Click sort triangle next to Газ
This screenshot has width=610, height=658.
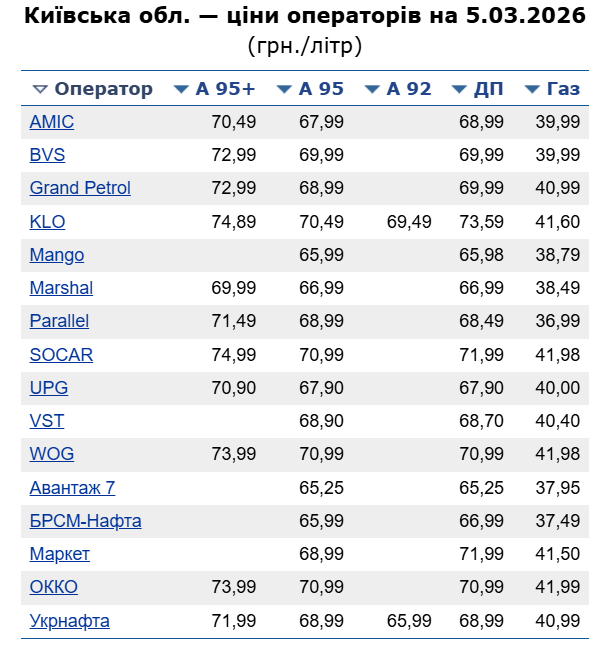tap(532, 89)
